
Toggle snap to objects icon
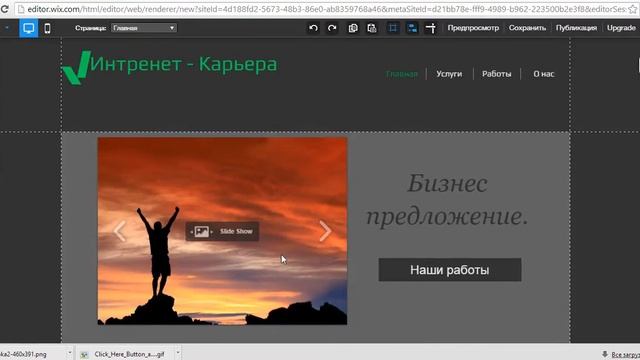coord(412,28)
